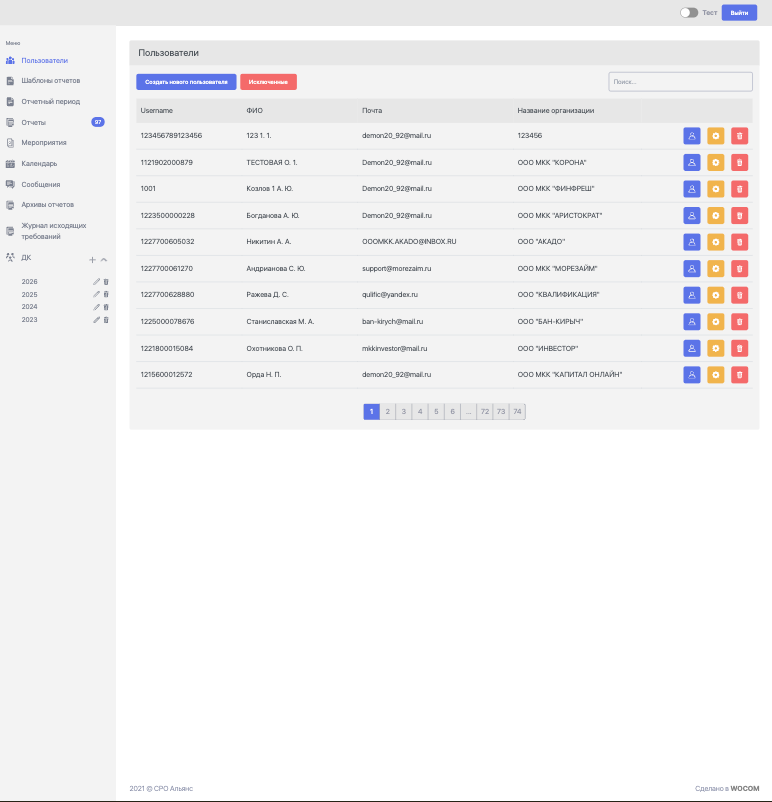Open Журнал исходящих требований menu item
772x802 pixels.
coord(54,231)
